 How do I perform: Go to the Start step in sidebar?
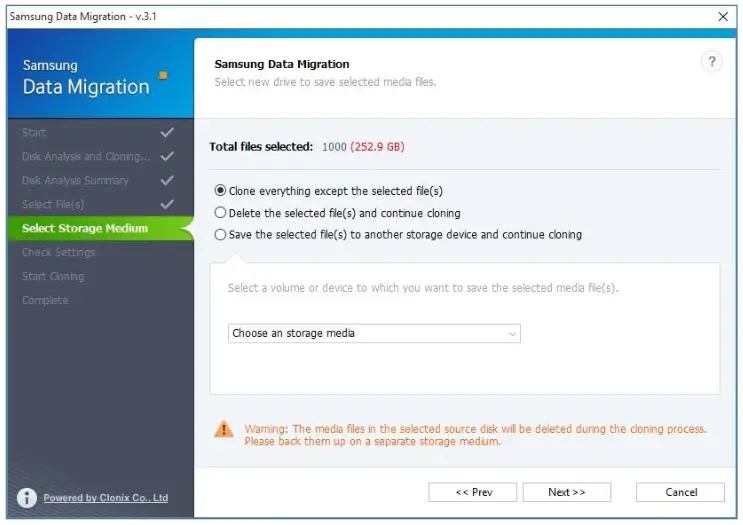(34, 133)
